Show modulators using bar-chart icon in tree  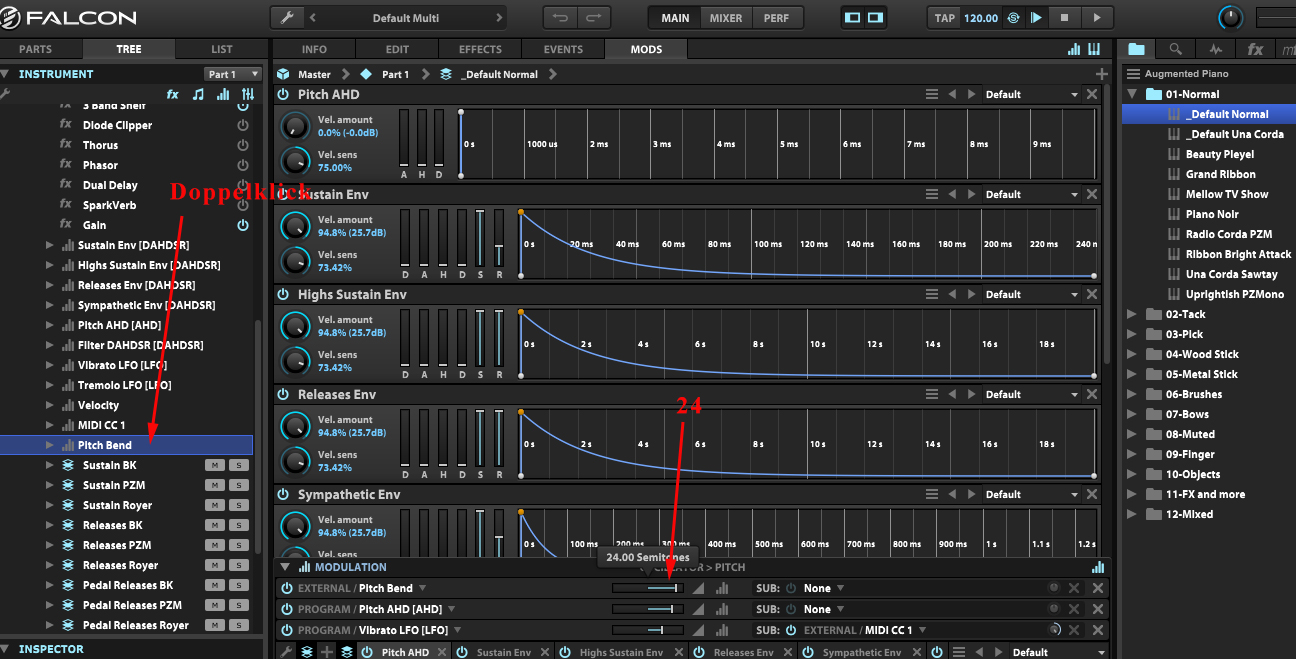coord(223,94)
